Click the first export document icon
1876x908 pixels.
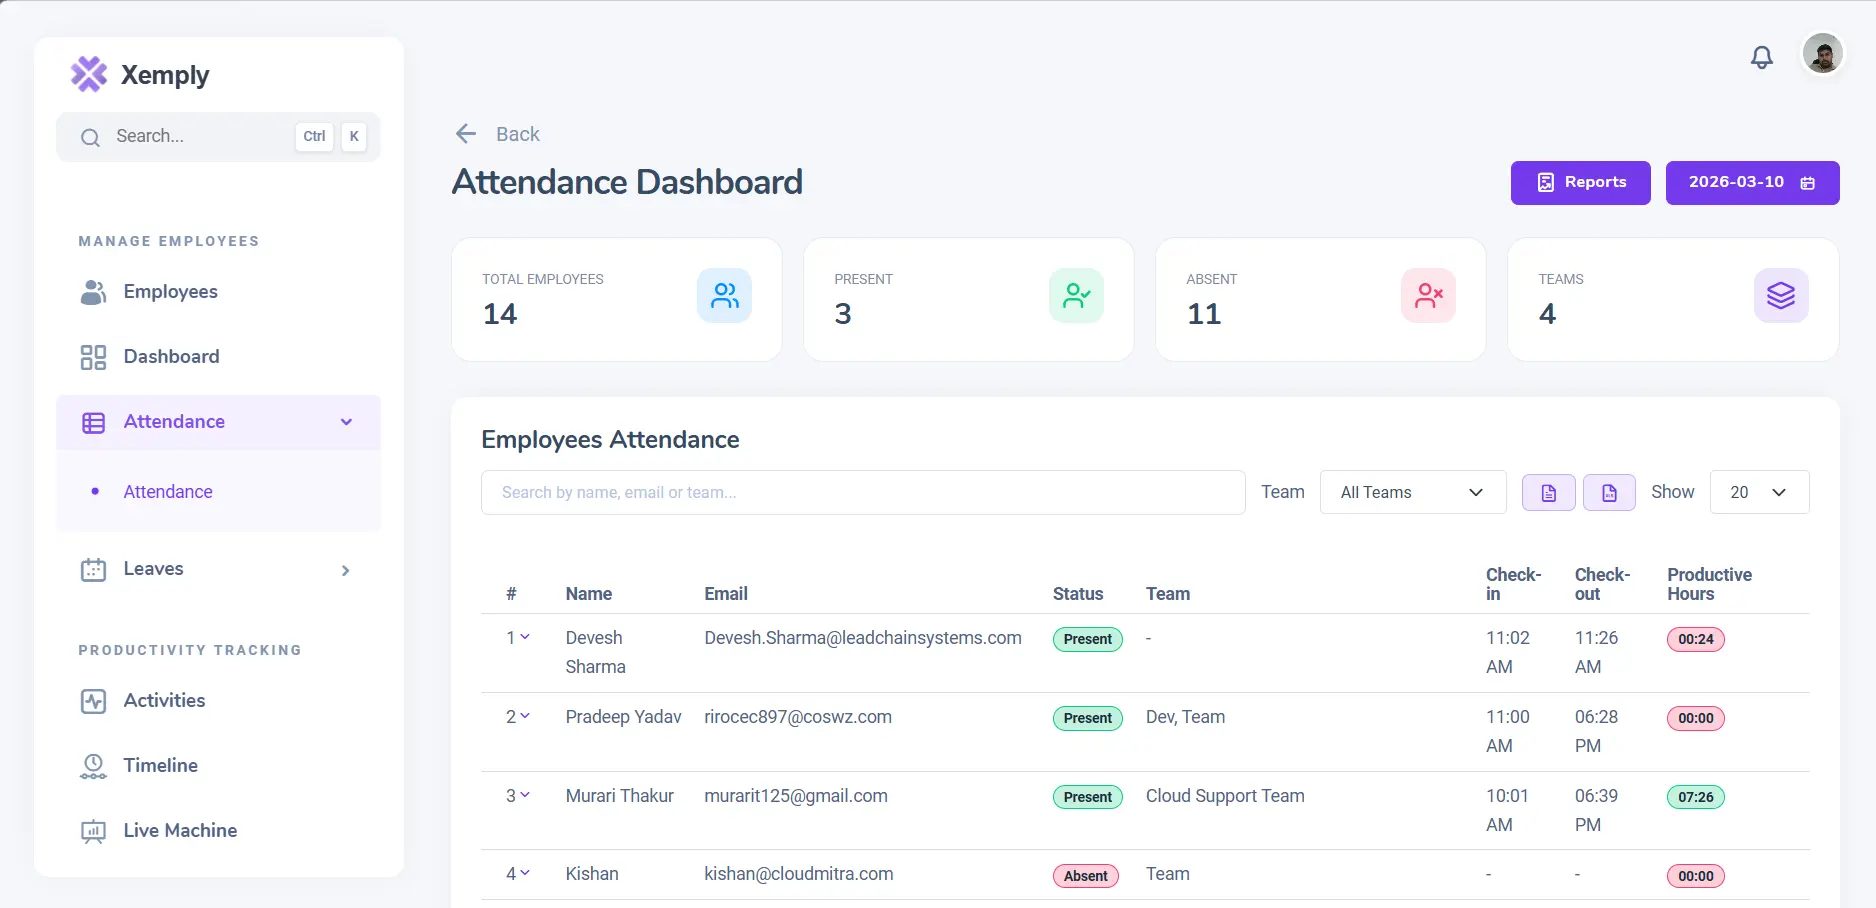[1548, 493]
